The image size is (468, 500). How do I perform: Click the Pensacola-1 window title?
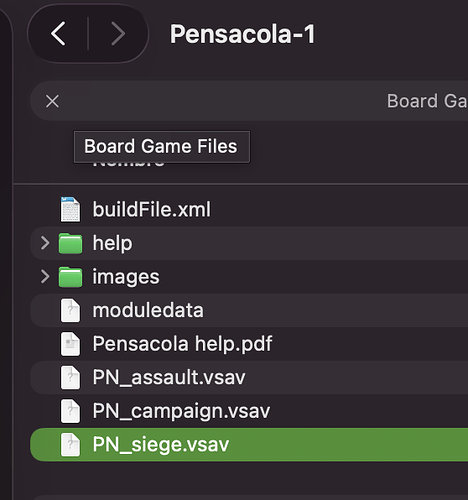(242, 34)
